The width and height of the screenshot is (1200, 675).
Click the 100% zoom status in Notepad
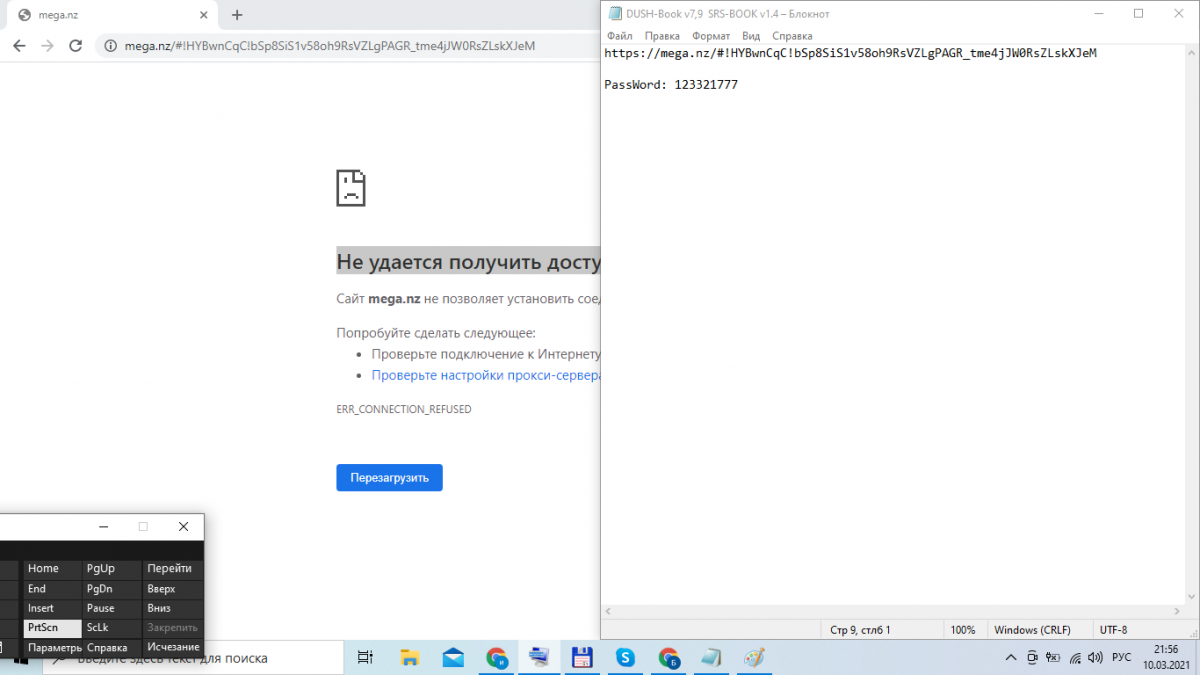[963, 630]
